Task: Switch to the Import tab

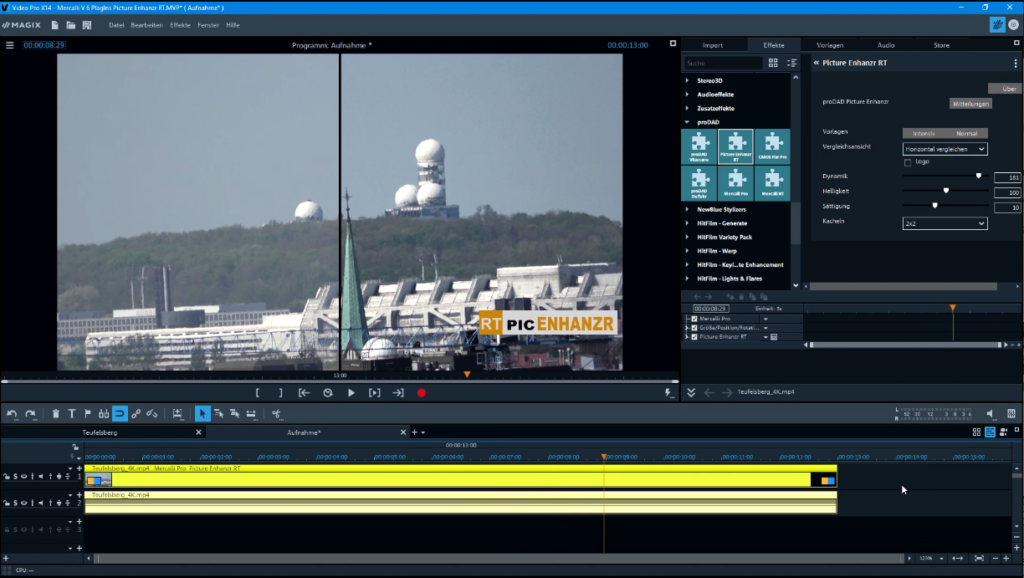Action: 712,45
